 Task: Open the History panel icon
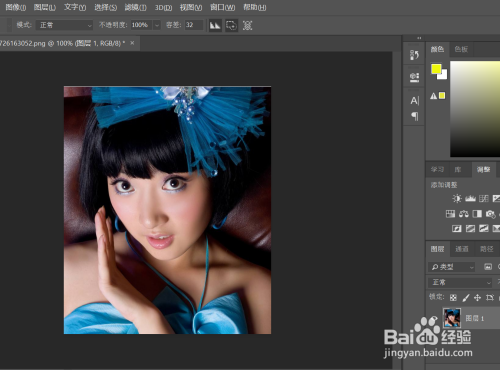tap(414, 55)
